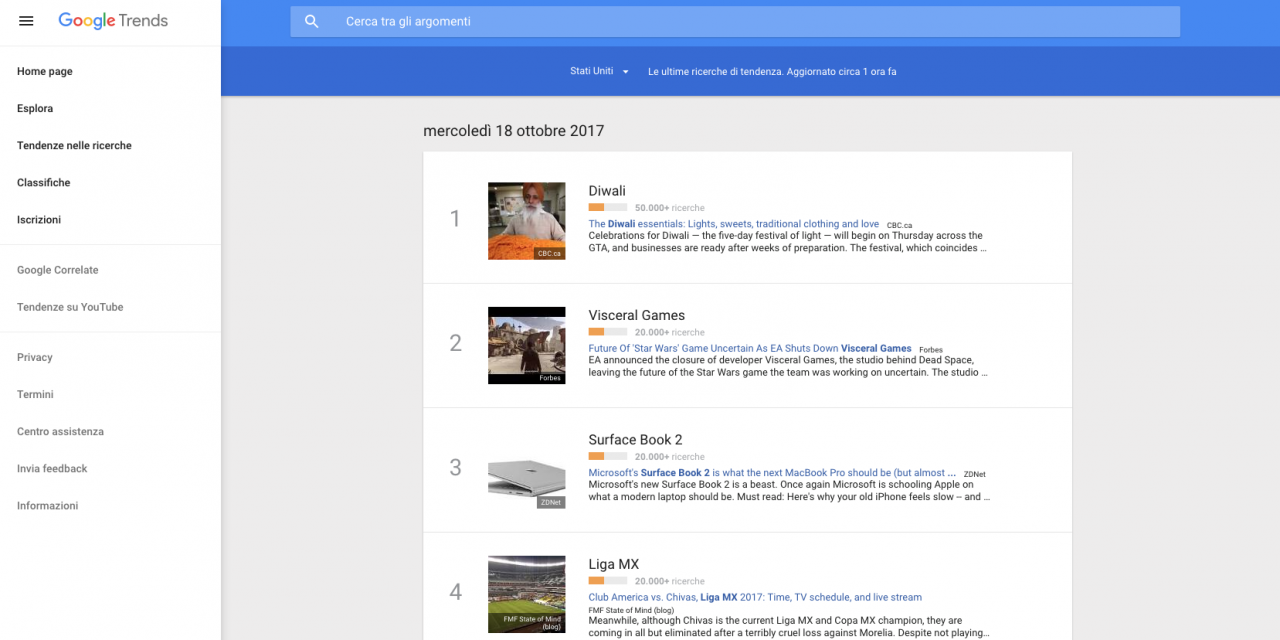This screenshot has height=640, width=1280.
Task: Click the Liga MX article summary text
Action: point(788,626)
